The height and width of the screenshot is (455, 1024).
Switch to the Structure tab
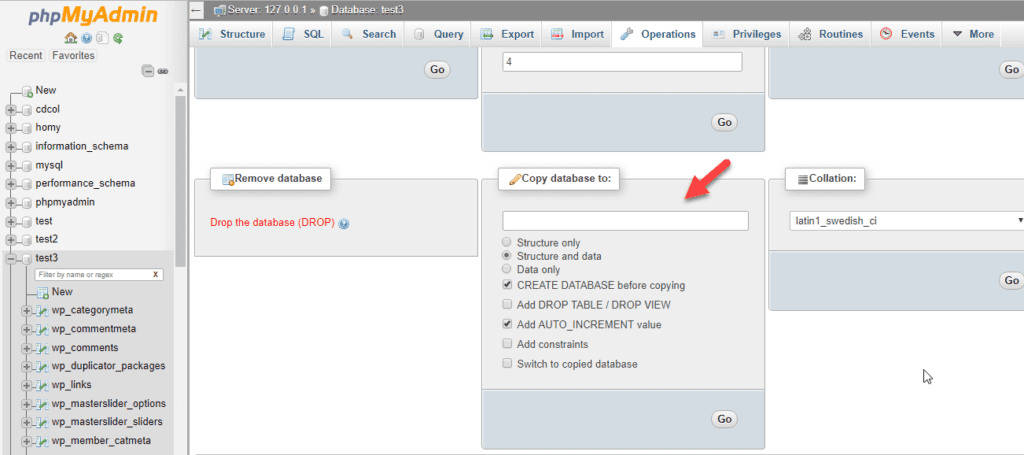[x=232, y=35]
